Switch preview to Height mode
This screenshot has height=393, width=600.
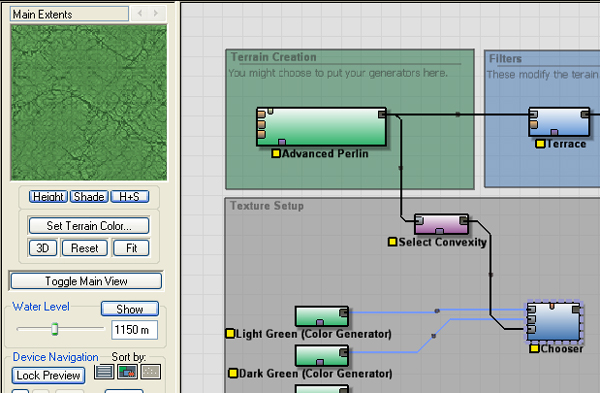pos(48,197)
